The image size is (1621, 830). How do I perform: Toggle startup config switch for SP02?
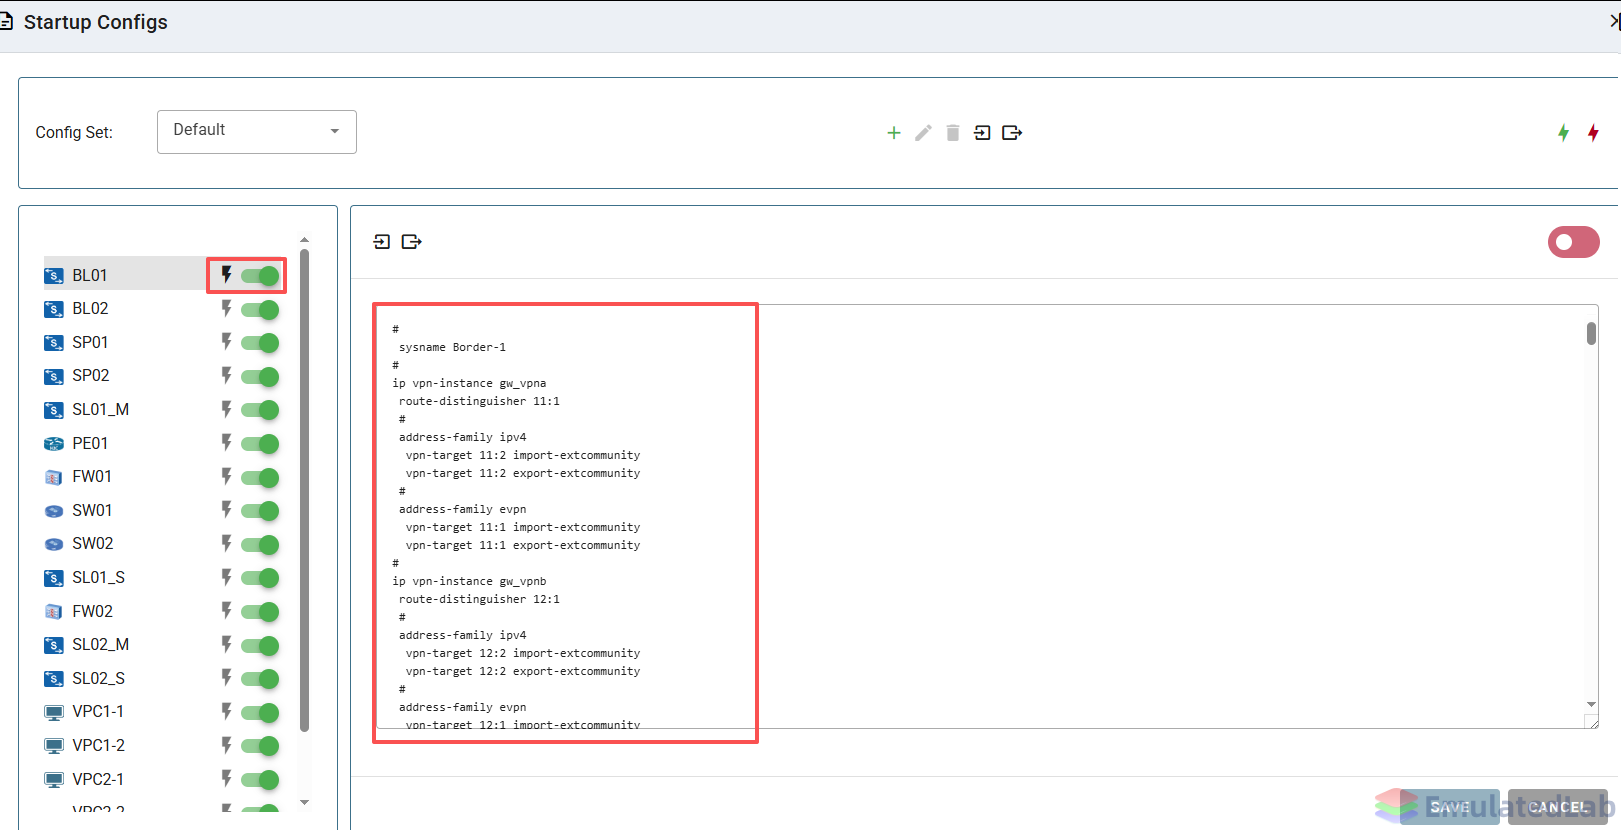(260, 377)
